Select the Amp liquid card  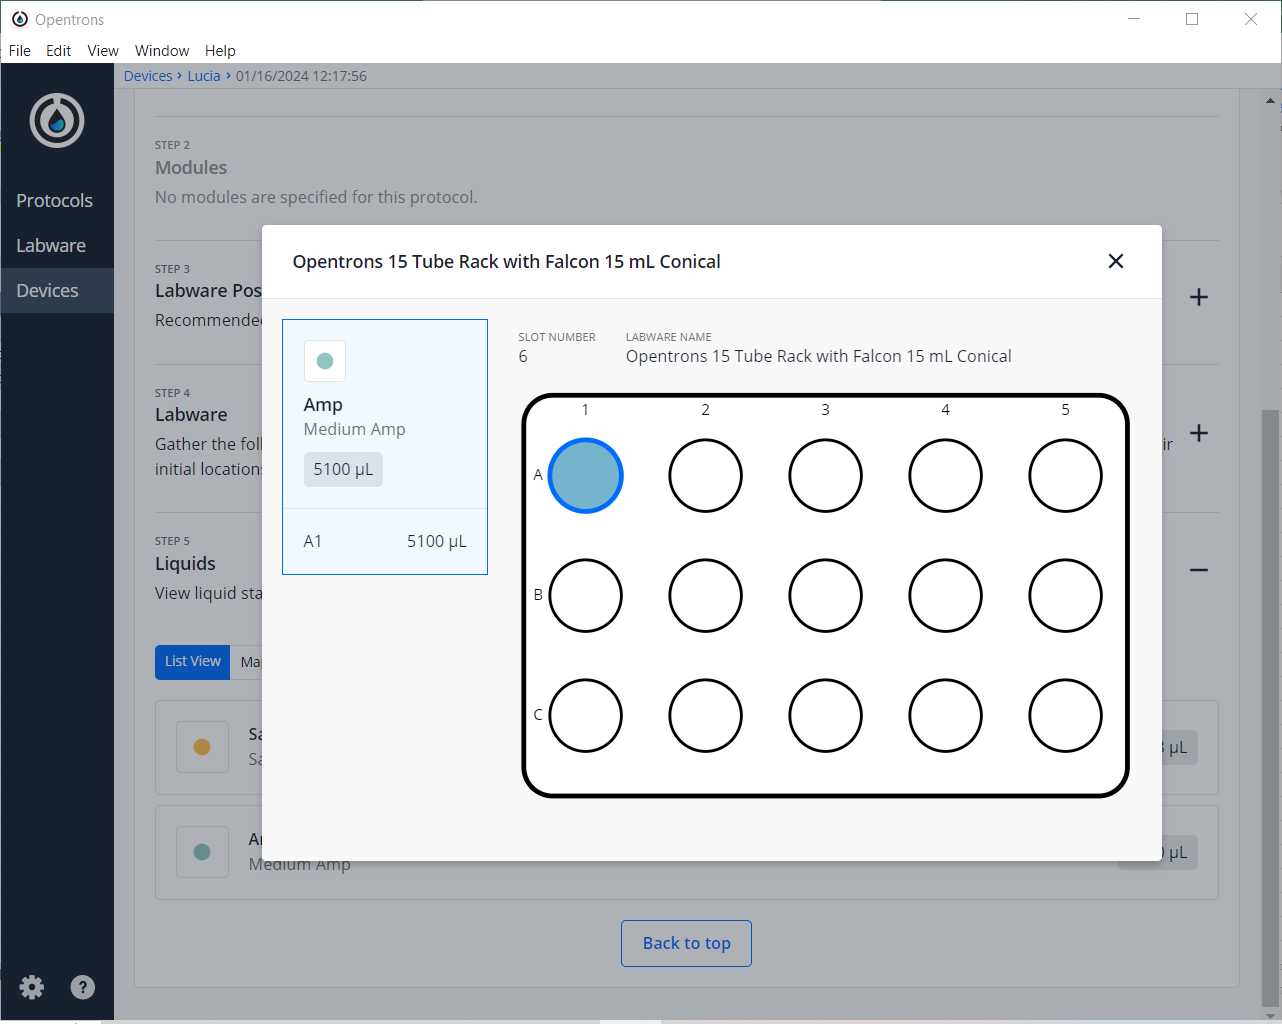385,447
